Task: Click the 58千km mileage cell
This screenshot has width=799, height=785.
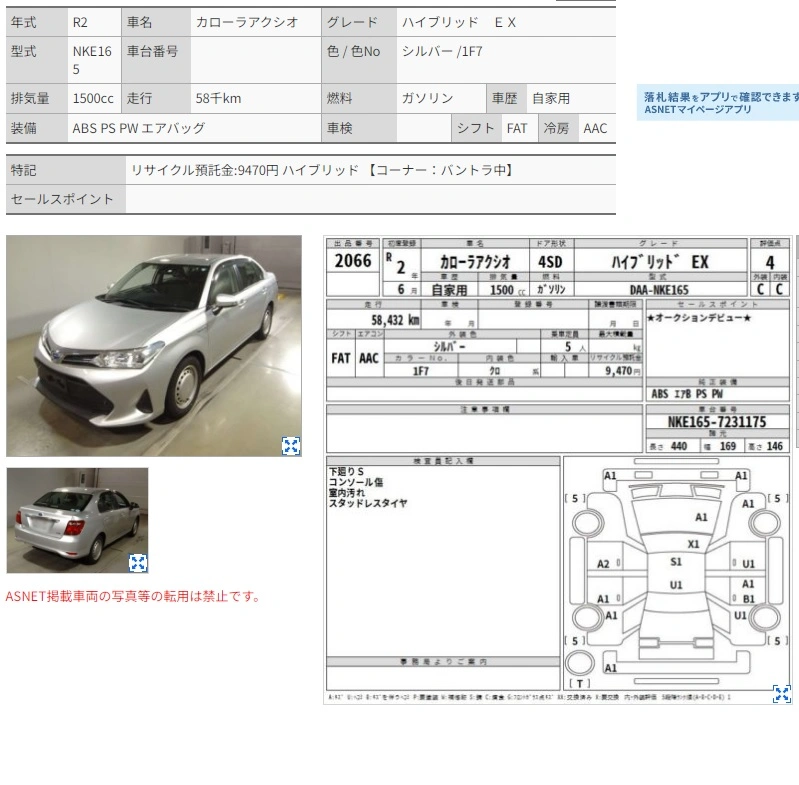Action: click(256, 98)
